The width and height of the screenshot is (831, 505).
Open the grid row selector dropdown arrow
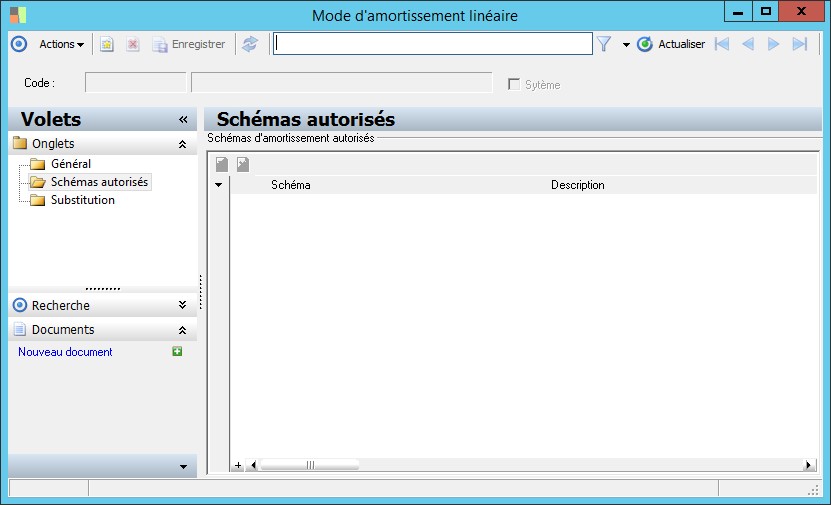tap(218, 185)
